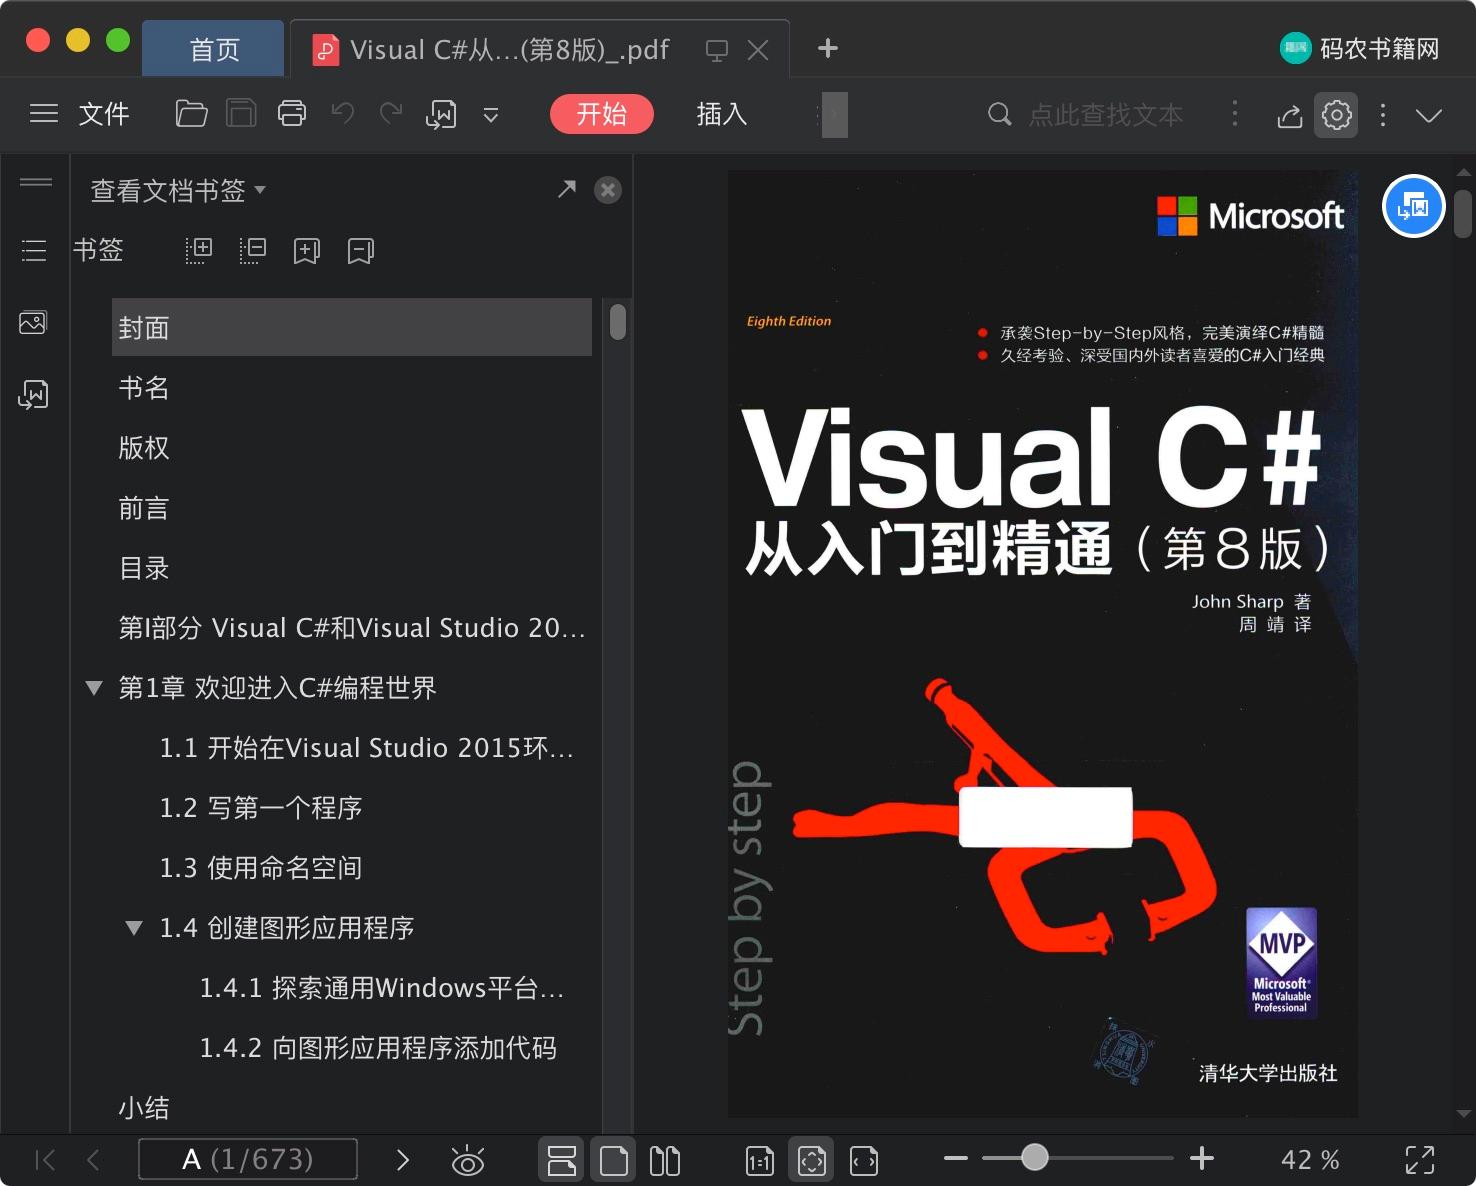Close the Visual C# pdf tab
The height and width of the screenshot is (1186, 1476).
click(758, 50)
